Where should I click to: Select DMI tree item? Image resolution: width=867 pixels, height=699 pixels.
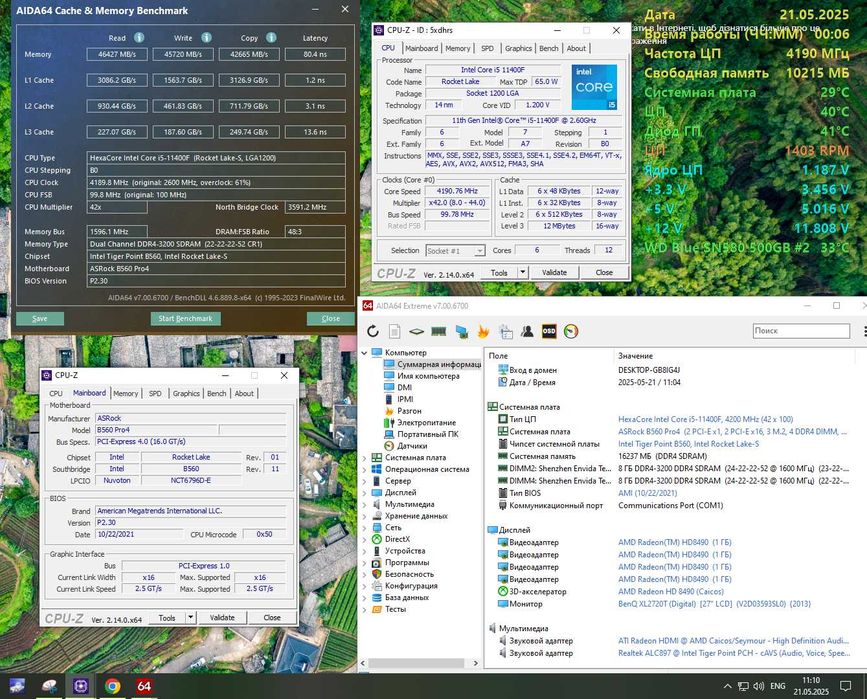[x=404, y=387]
